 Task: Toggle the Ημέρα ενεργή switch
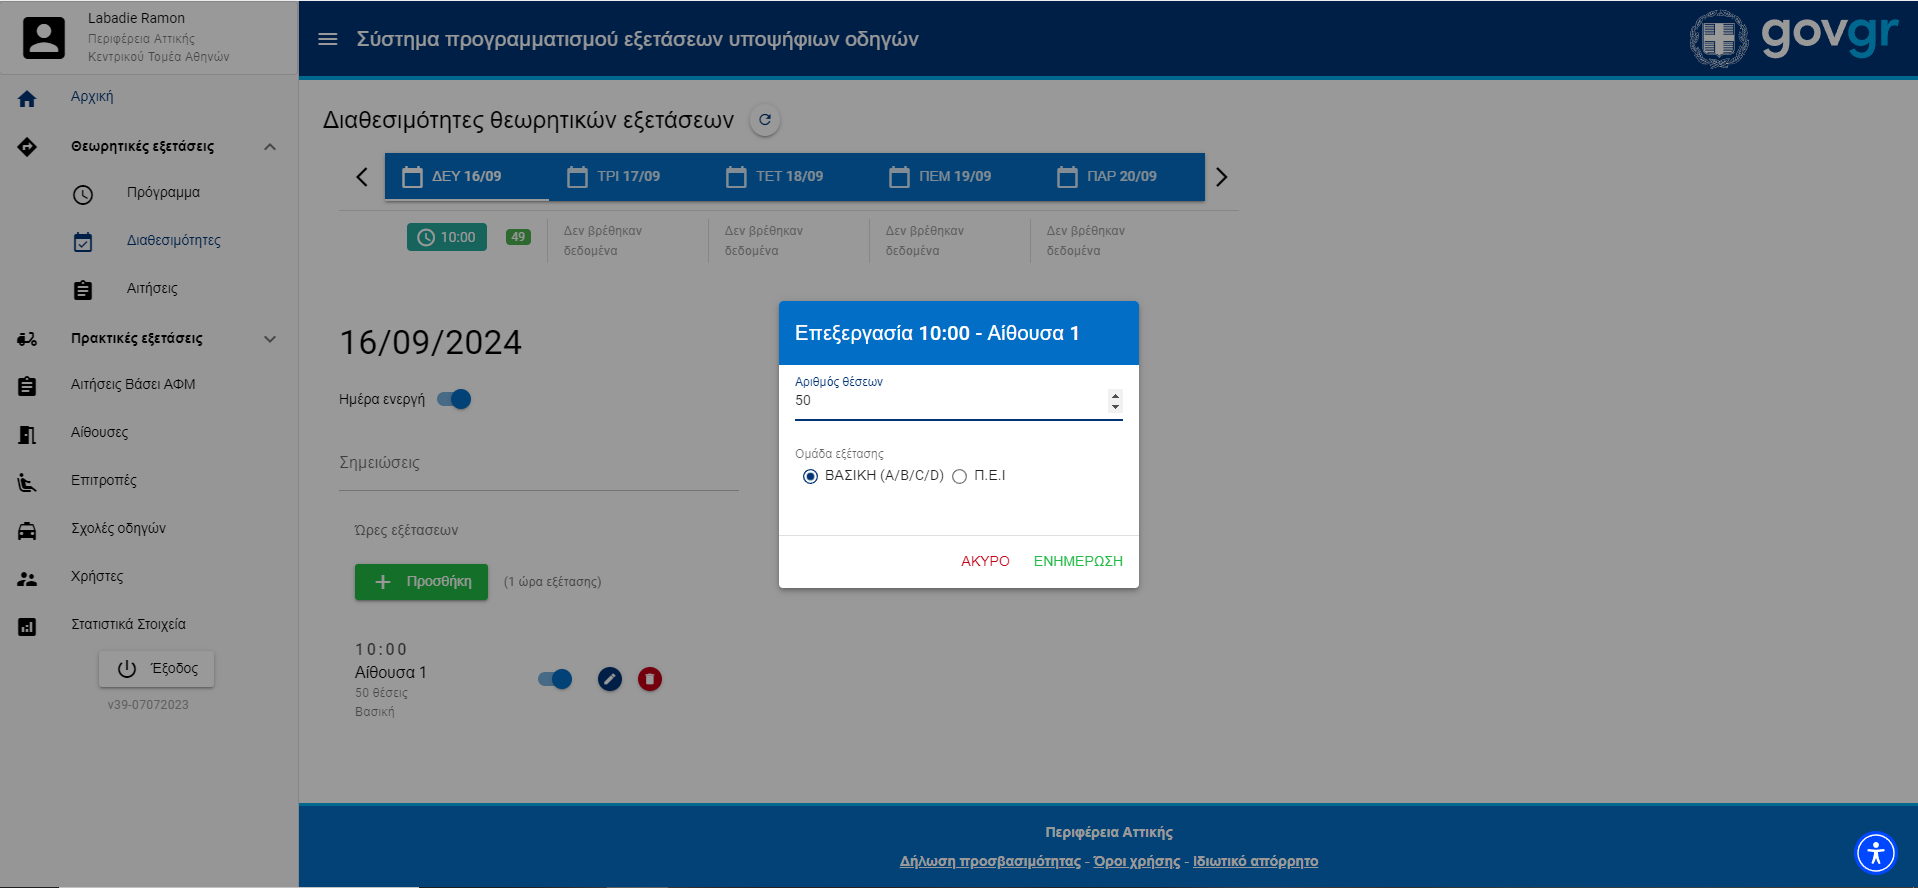(x=454, y=399)
